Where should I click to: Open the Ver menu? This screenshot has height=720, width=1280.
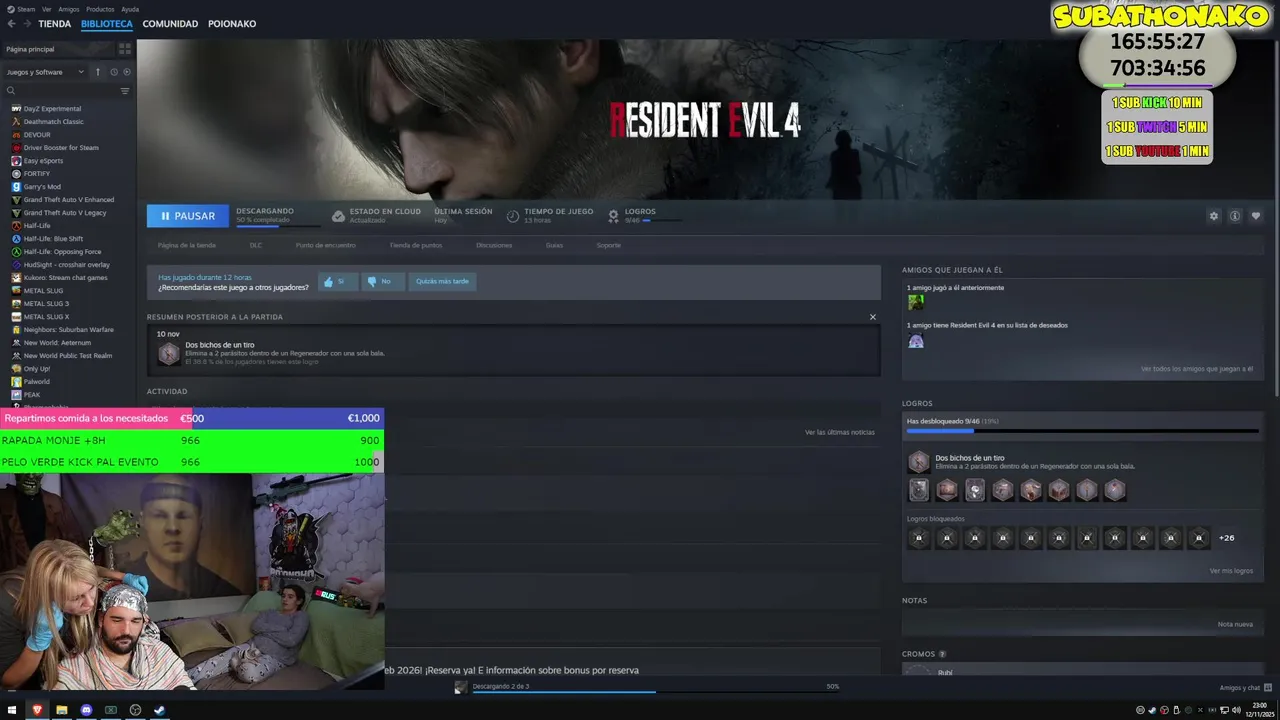pos(46,9)
